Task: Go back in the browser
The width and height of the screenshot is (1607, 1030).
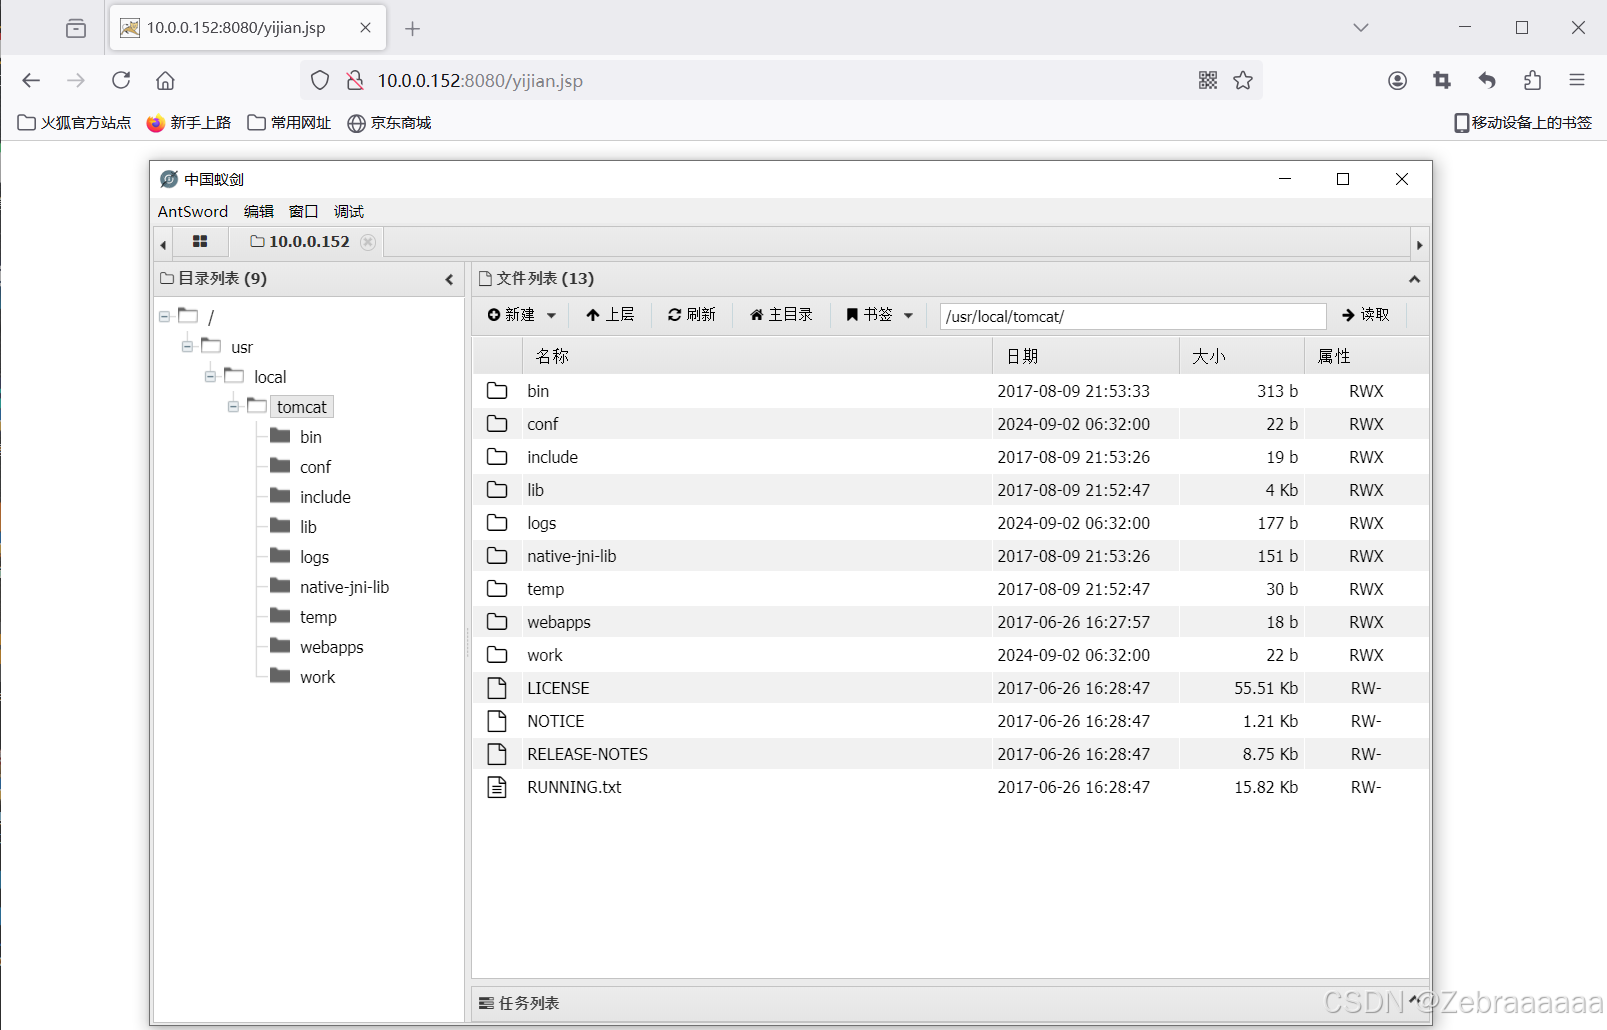Action: click(x=31, y=80)
